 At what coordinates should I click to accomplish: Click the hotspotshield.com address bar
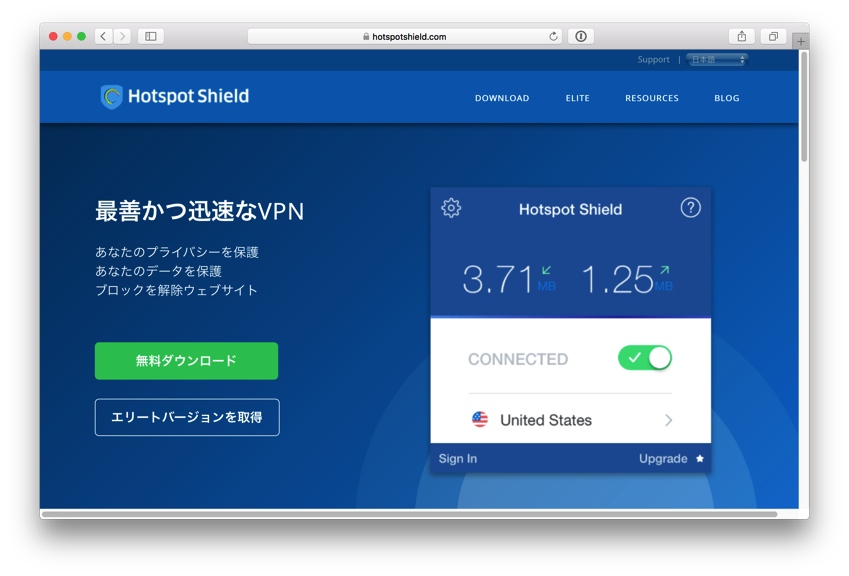404,36
